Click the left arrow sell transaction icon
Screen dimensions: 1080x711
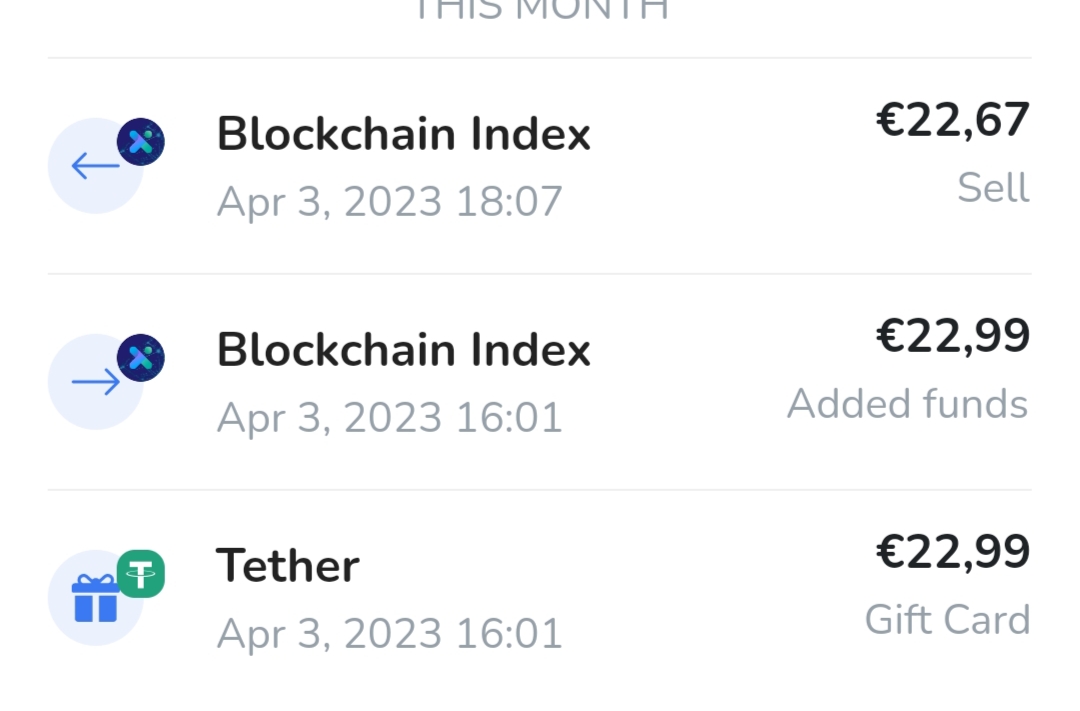click(95, 166)
